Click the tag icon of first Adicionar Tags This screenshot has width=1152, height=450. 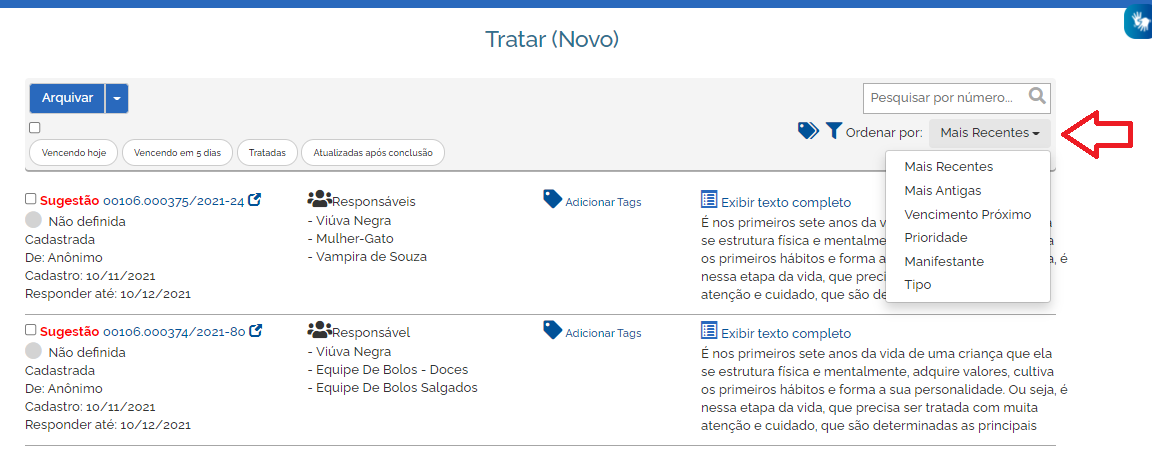tap(552, 199)
